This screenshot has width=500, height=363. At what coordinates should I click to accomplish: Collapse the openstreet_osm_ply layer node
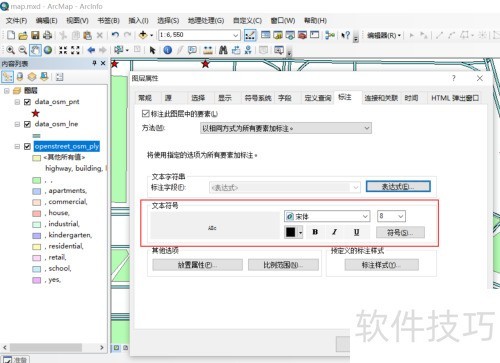[17, 147]
